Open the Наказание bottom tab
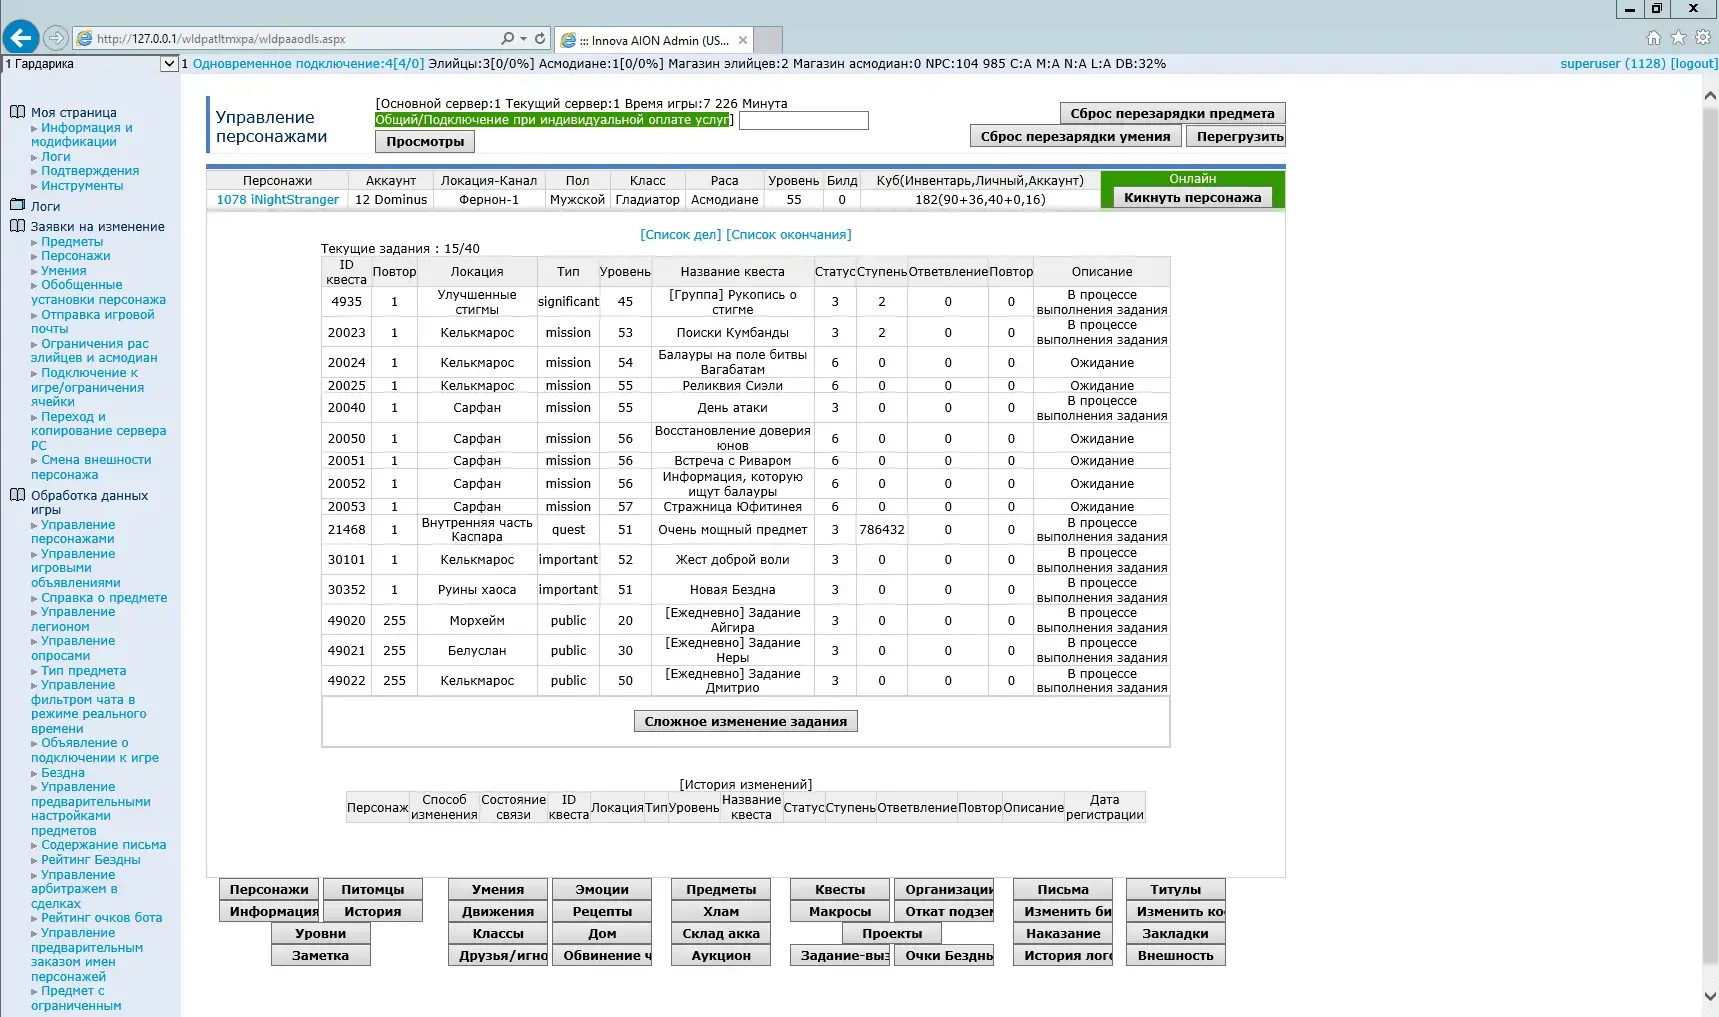 point(1063,933)
